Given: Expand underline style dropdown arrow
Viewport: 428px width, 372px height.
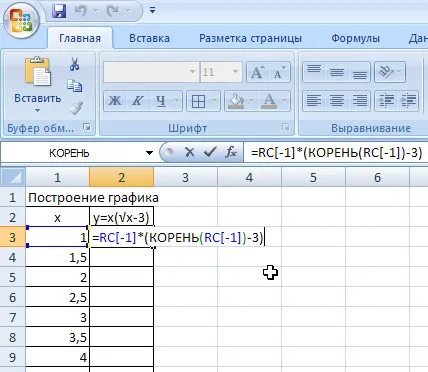Looking at the screenshot, I should point(177,101).
